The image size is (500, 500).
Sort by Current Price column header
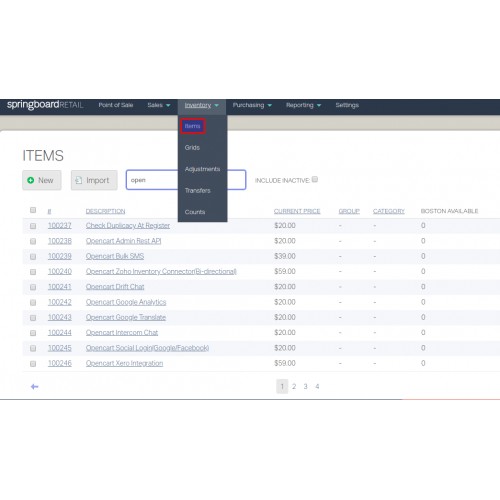[x=297, y=211]
